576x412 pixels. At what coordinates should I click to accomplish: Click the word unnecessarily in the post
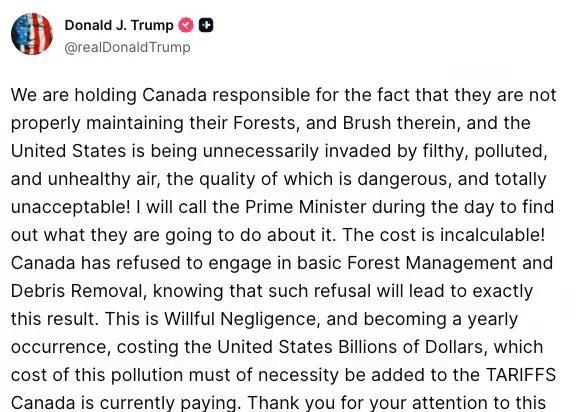[260, 151]
